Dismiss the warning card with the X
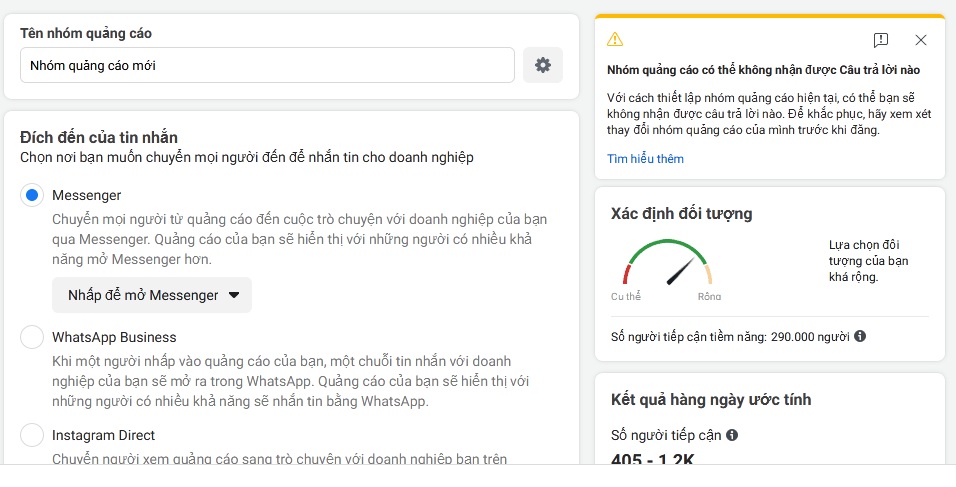956x487 pixels. pyautogui.click(x=921, y=40)
